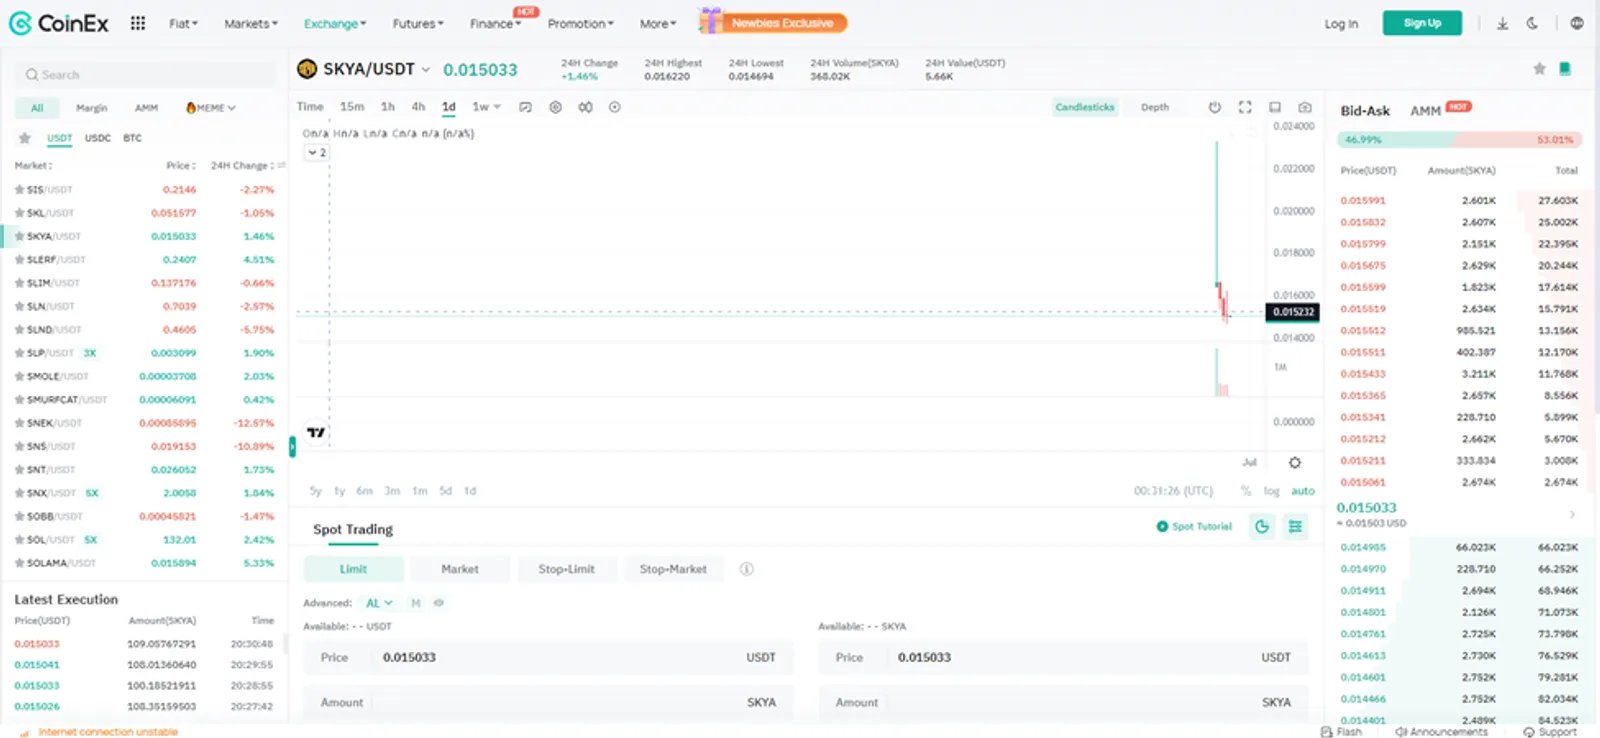Select the AMM market tab

click(x=146, y=108)
